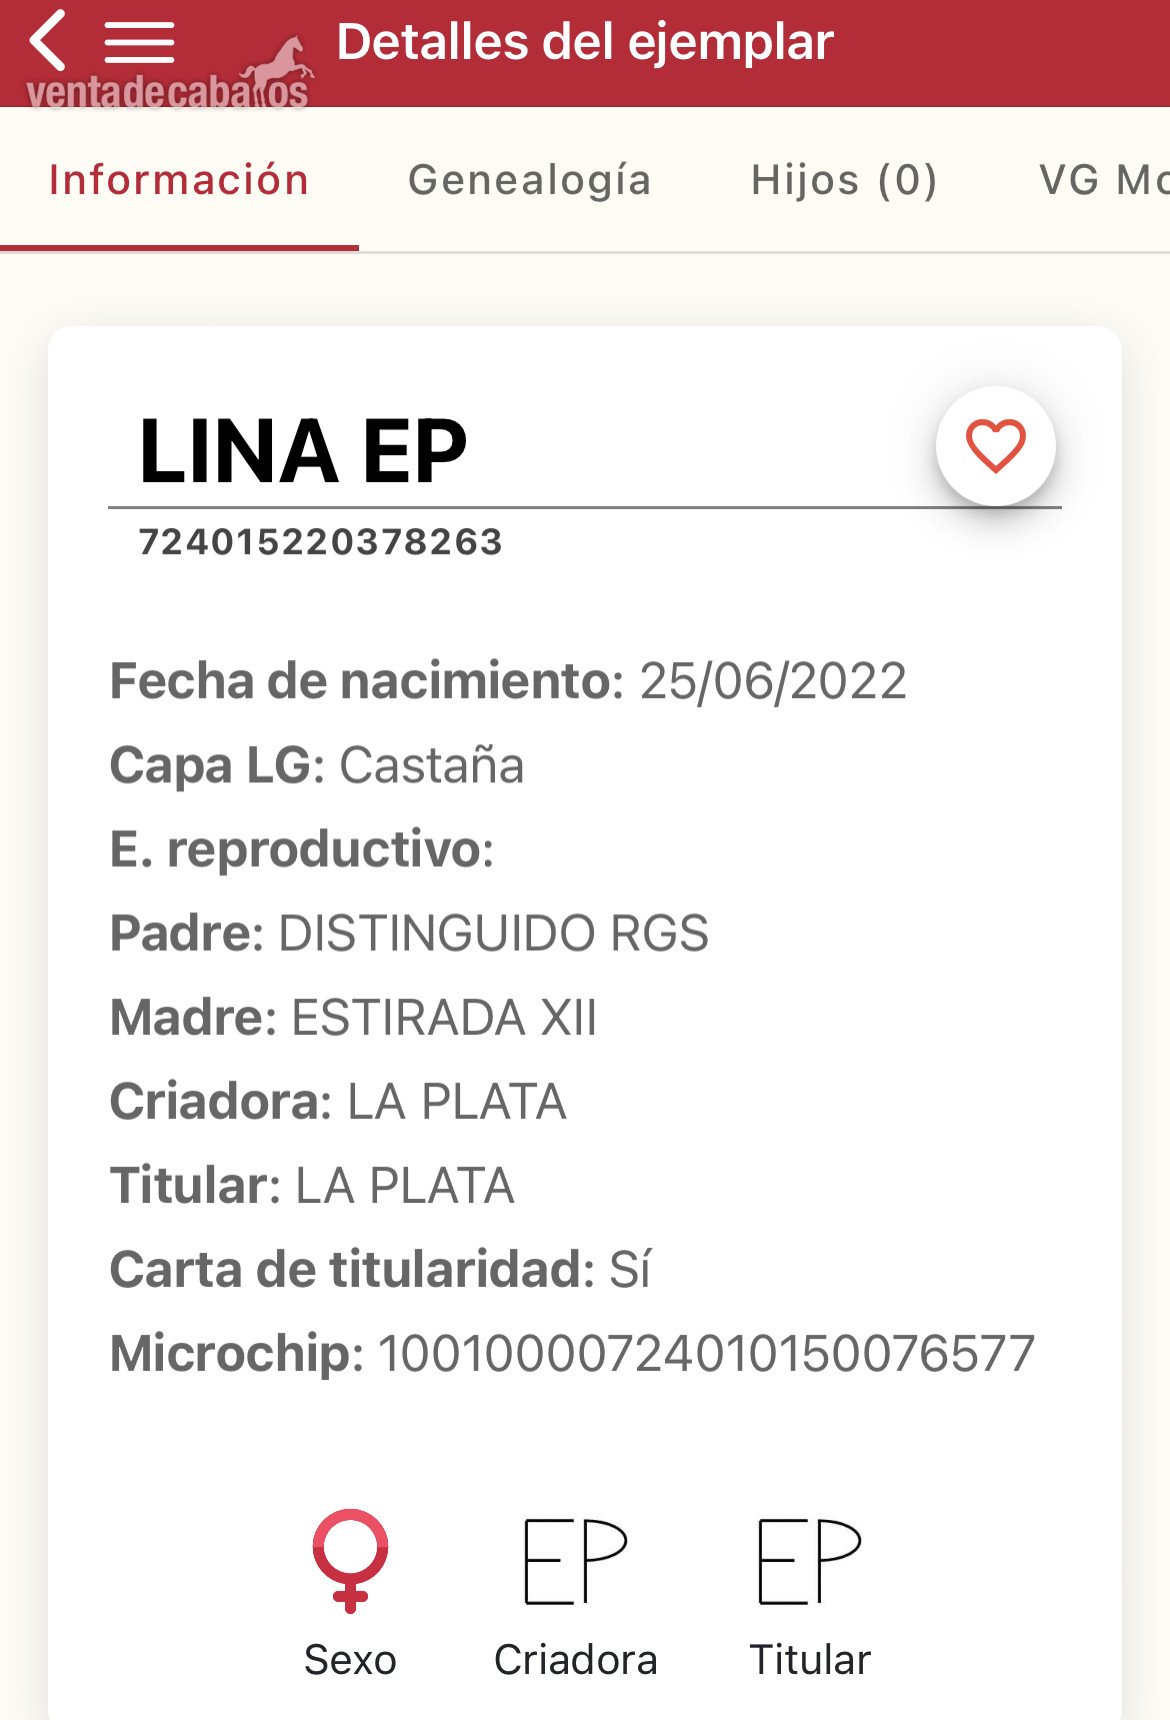Open the Hijos (0) tab
This screenshot has height=1720, width=1170.
coord(844,180)
